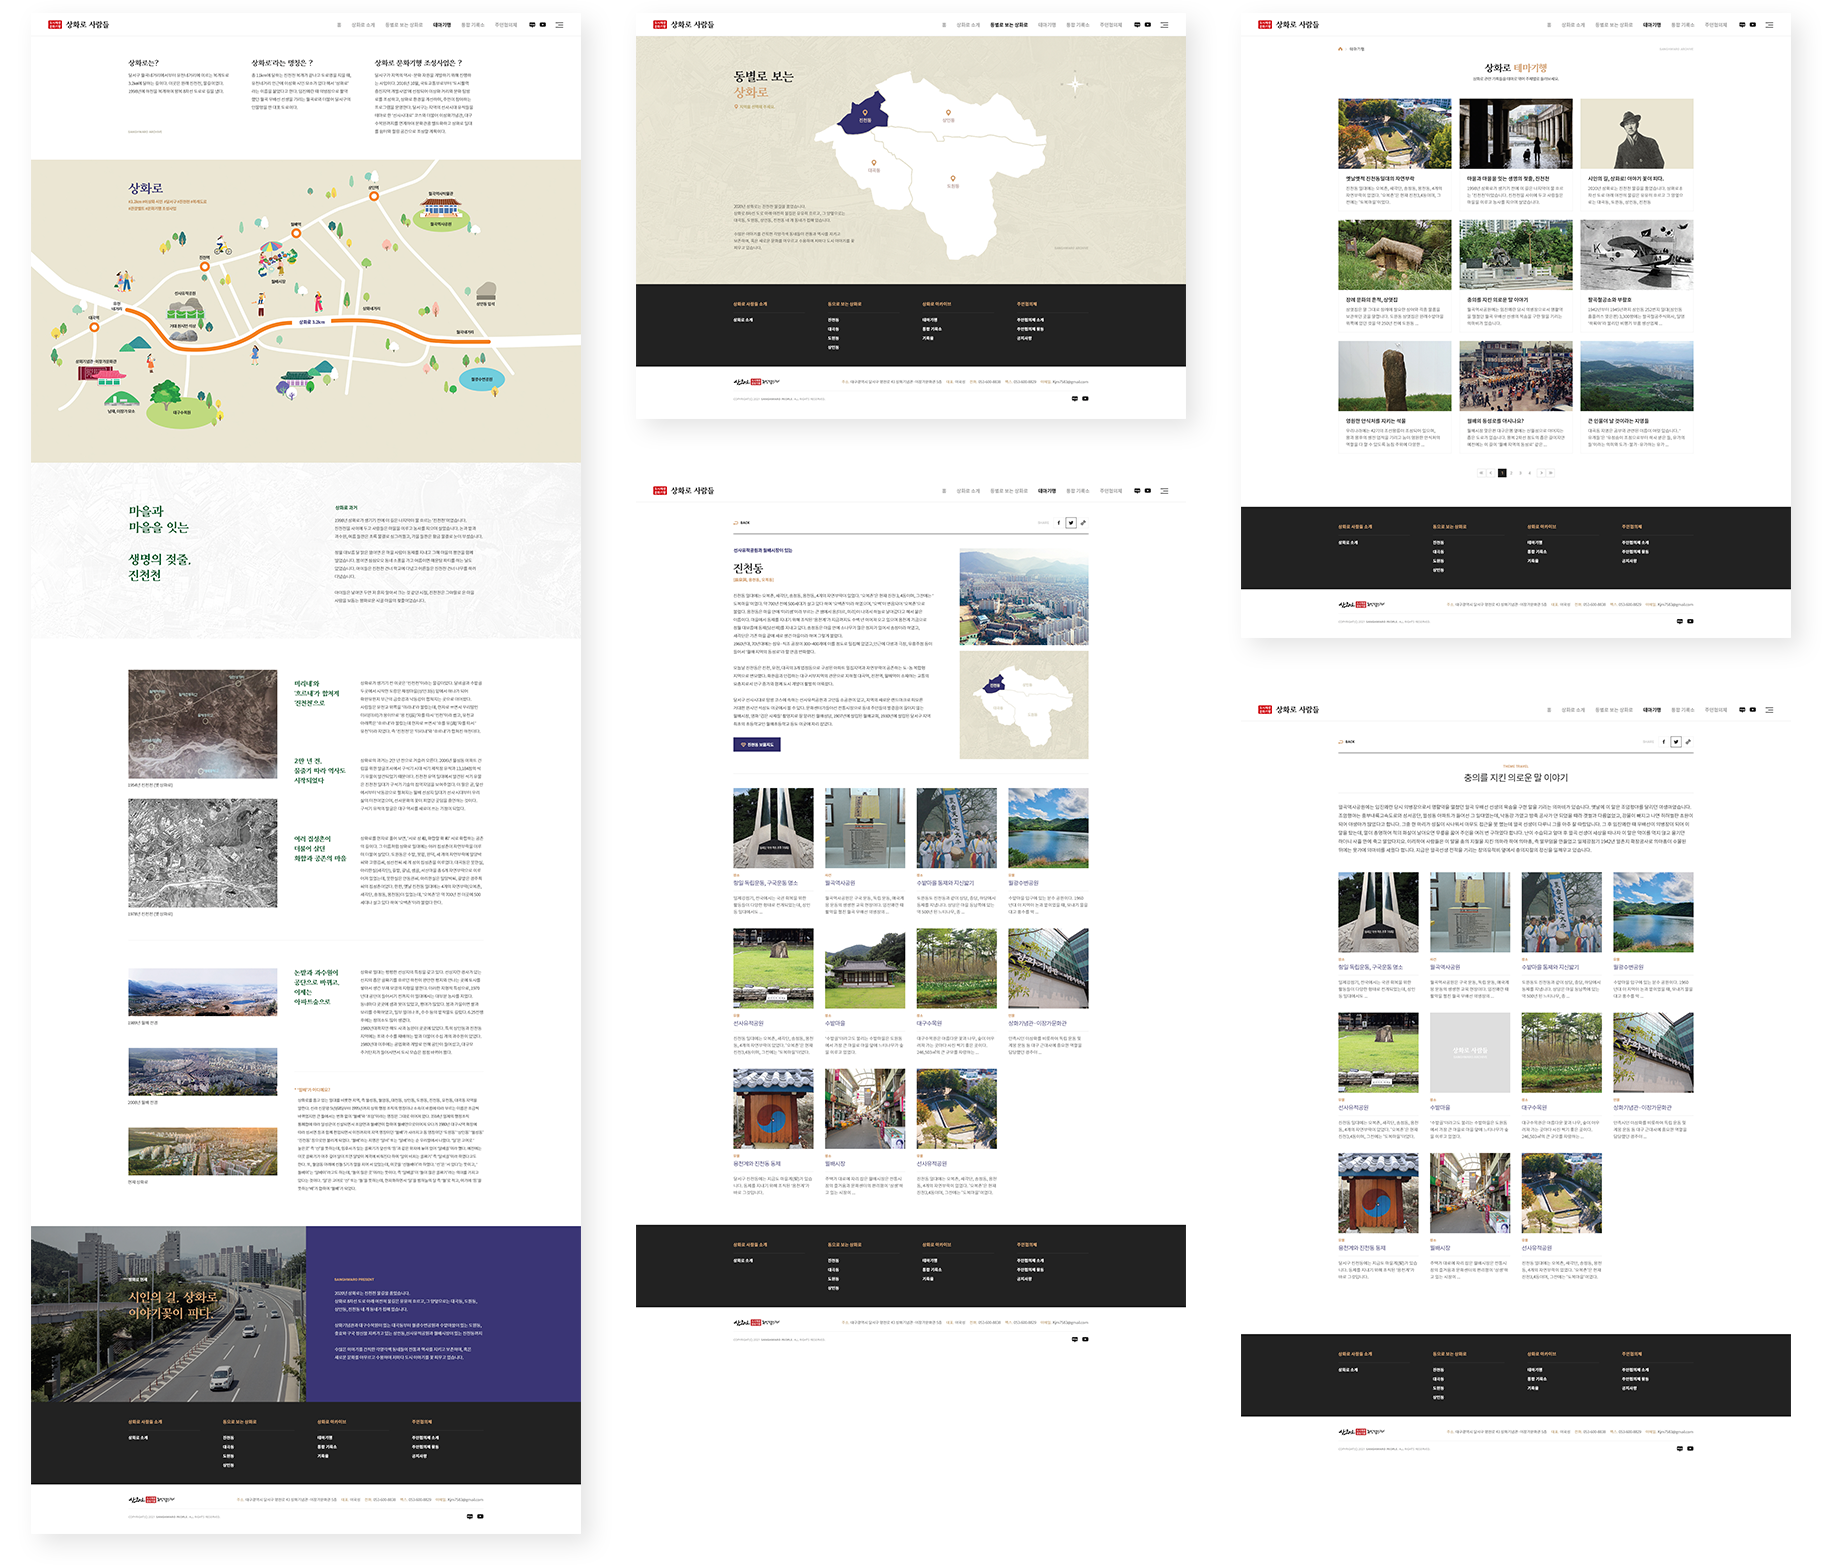Click 진천동 footer link on top-center map page
The image size is (1822, 1565).
(x=832, y=320)
